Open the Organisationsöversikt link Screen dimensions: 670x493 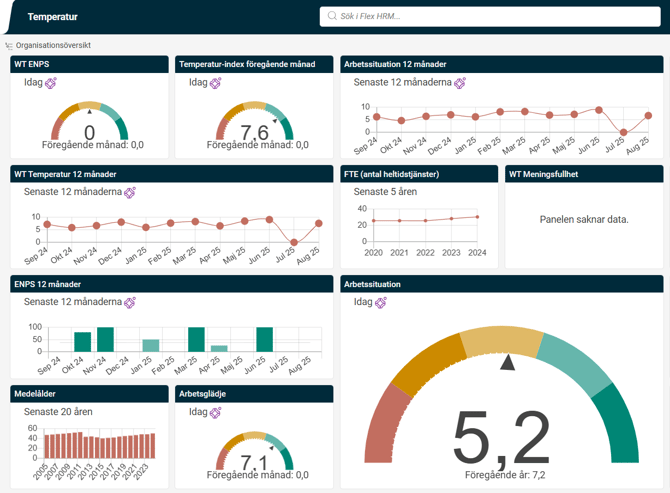click(53, 45)
